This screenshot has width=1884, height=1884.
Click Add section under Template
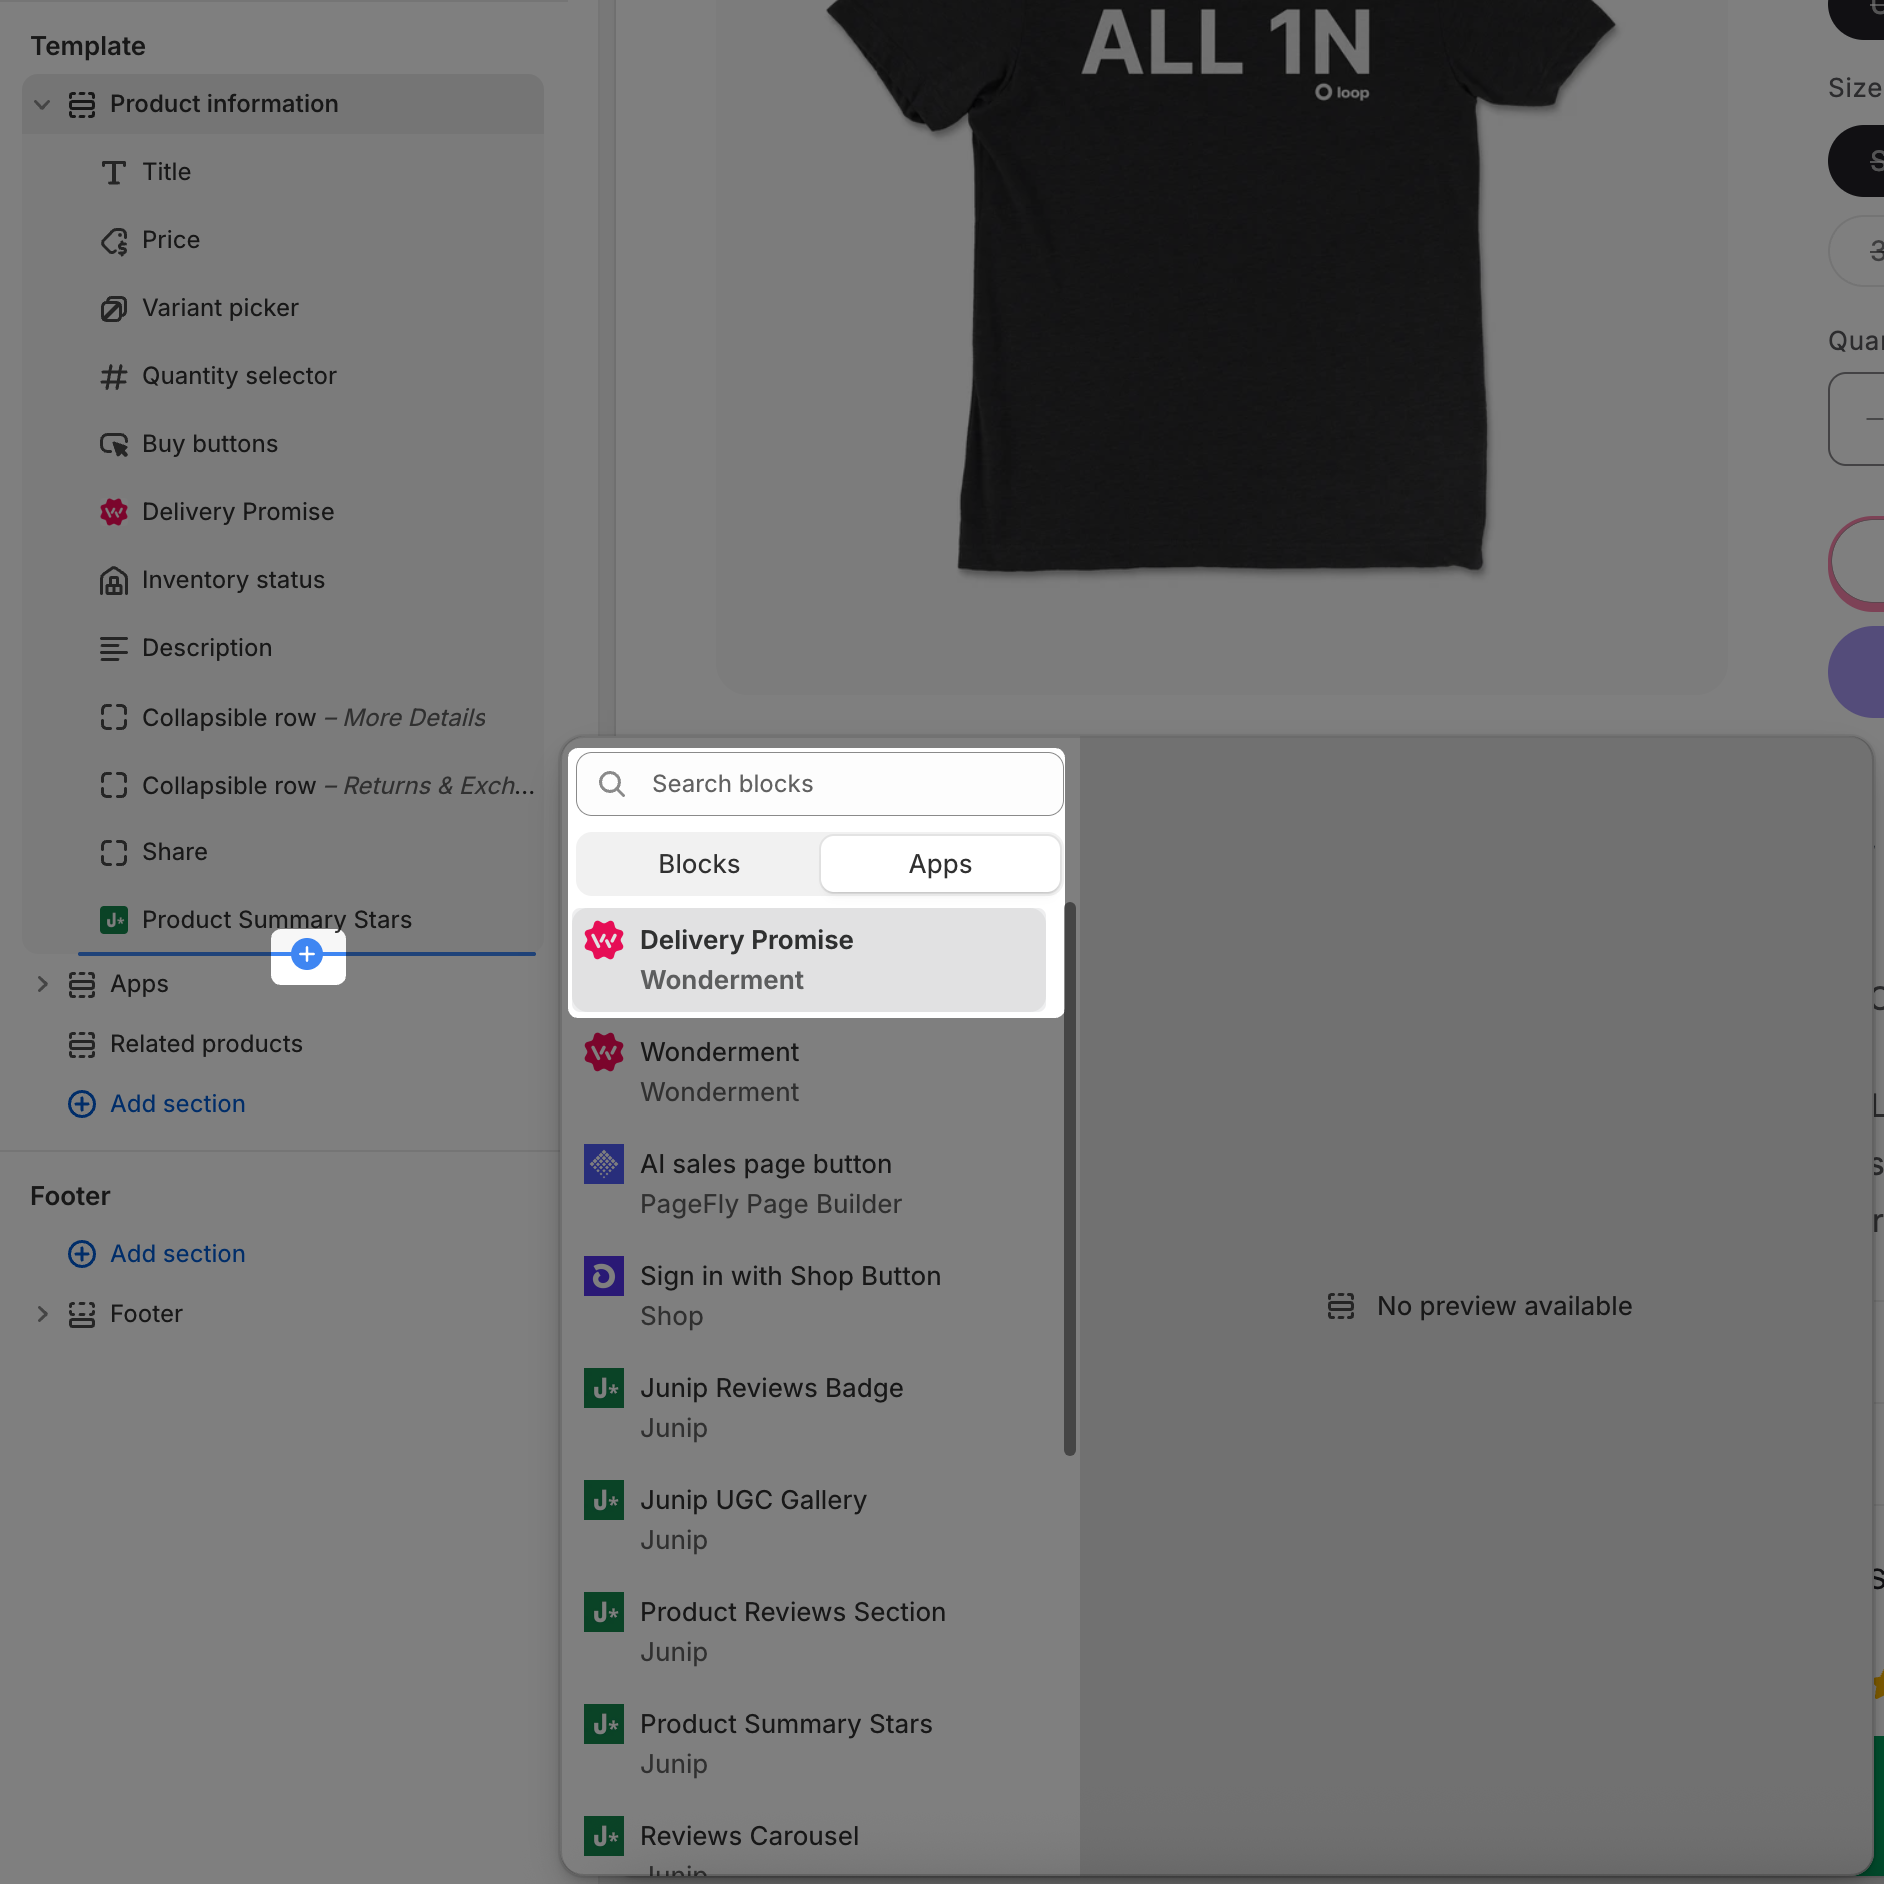click(157, 1104)
